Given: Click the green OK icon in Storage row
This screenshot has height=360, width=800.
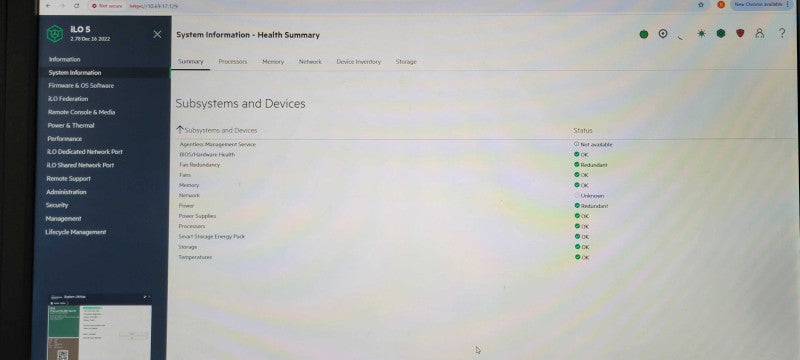Looking at the screenshot, I should [578, 247].
